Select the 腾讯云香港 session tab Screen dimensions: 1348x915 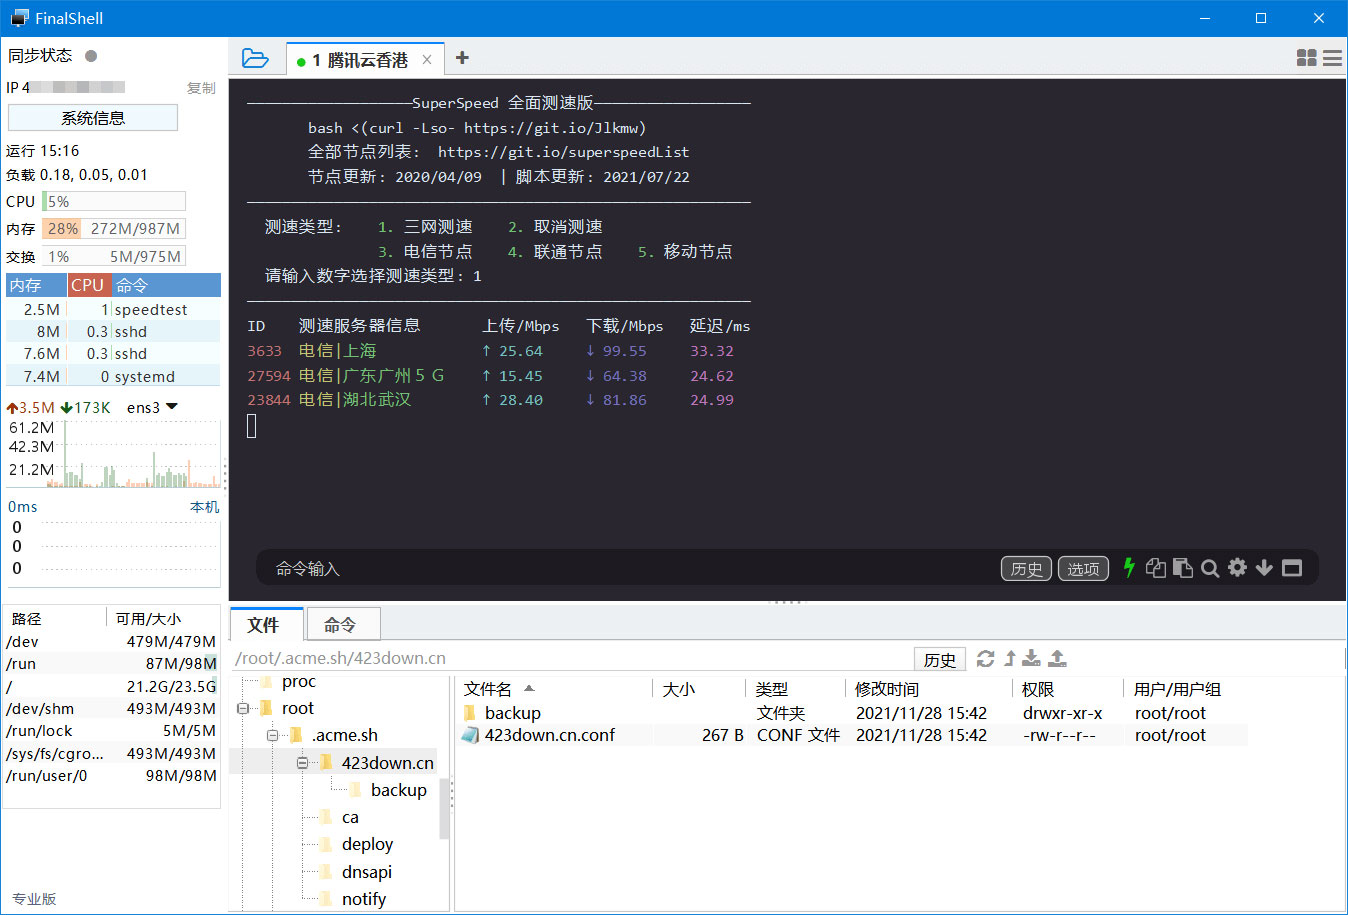(362, 59)
